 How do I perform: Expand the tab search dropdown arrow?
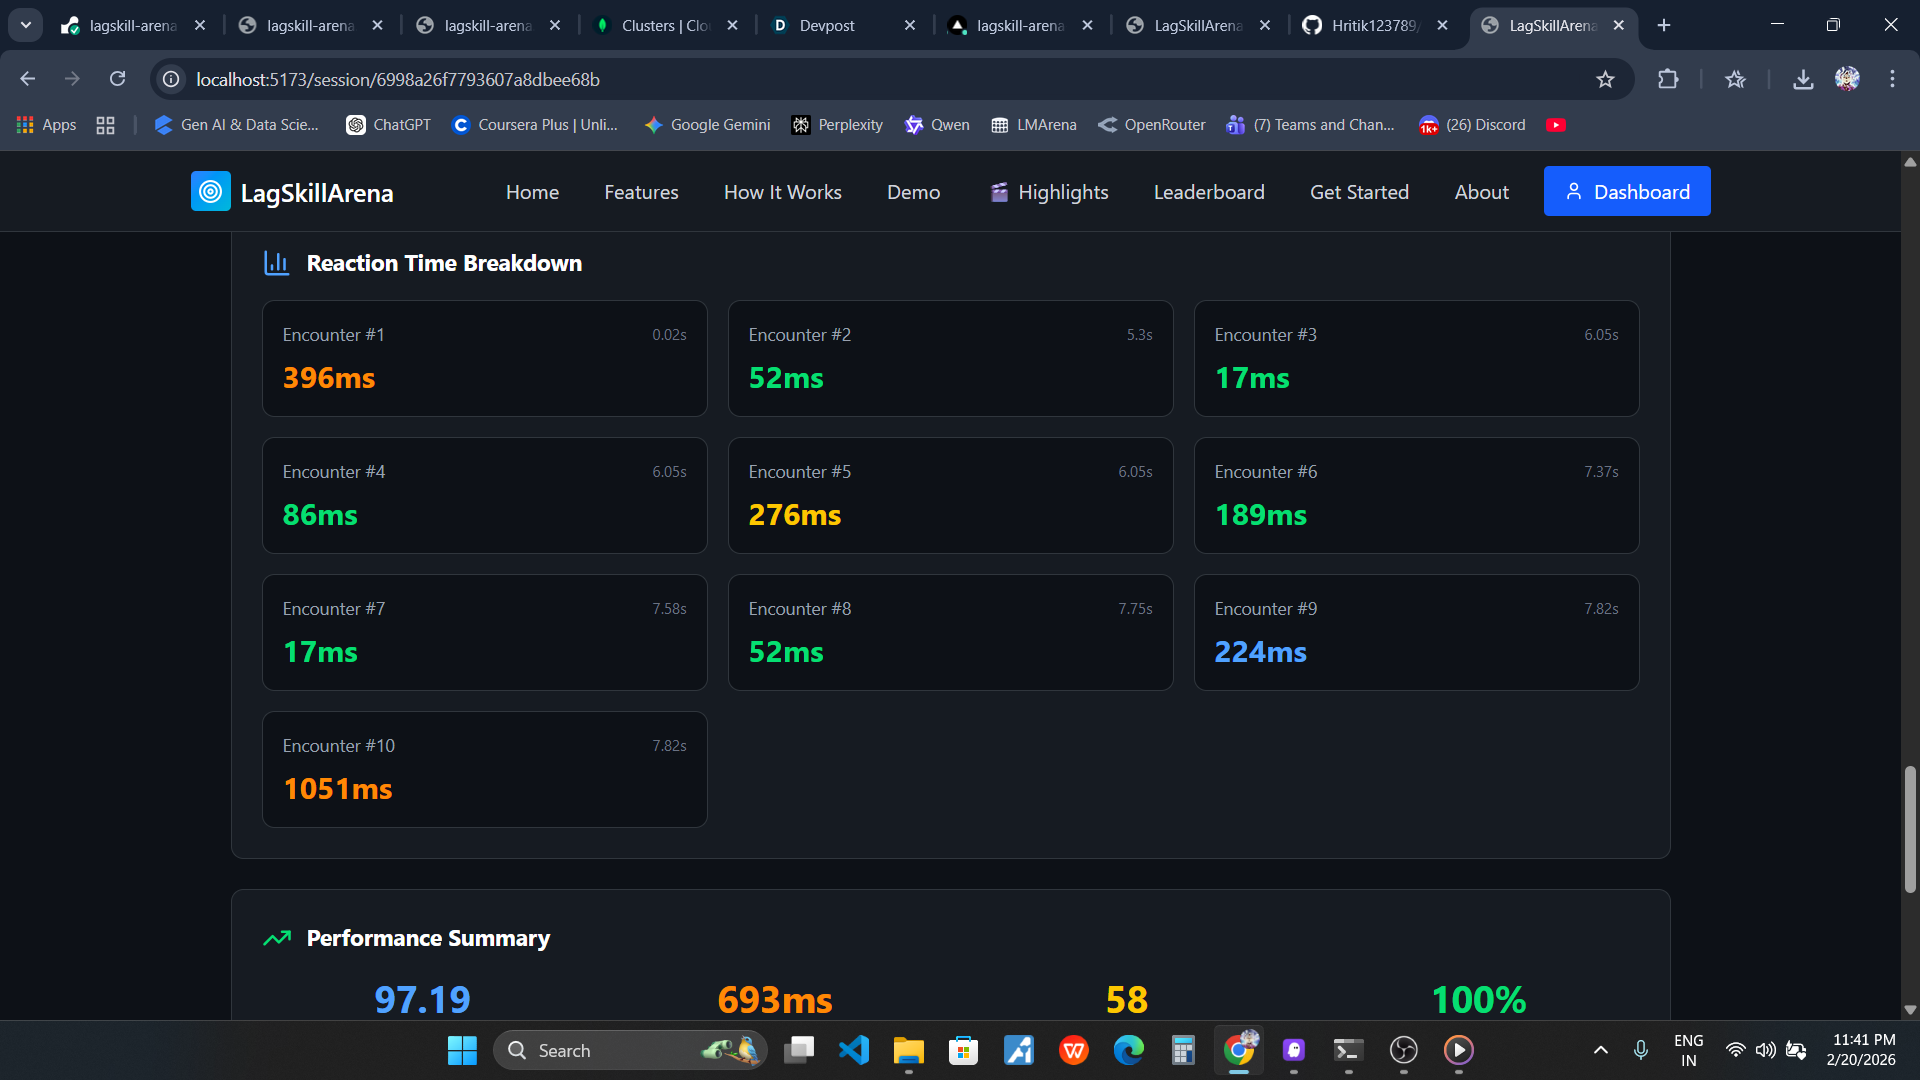25,25
